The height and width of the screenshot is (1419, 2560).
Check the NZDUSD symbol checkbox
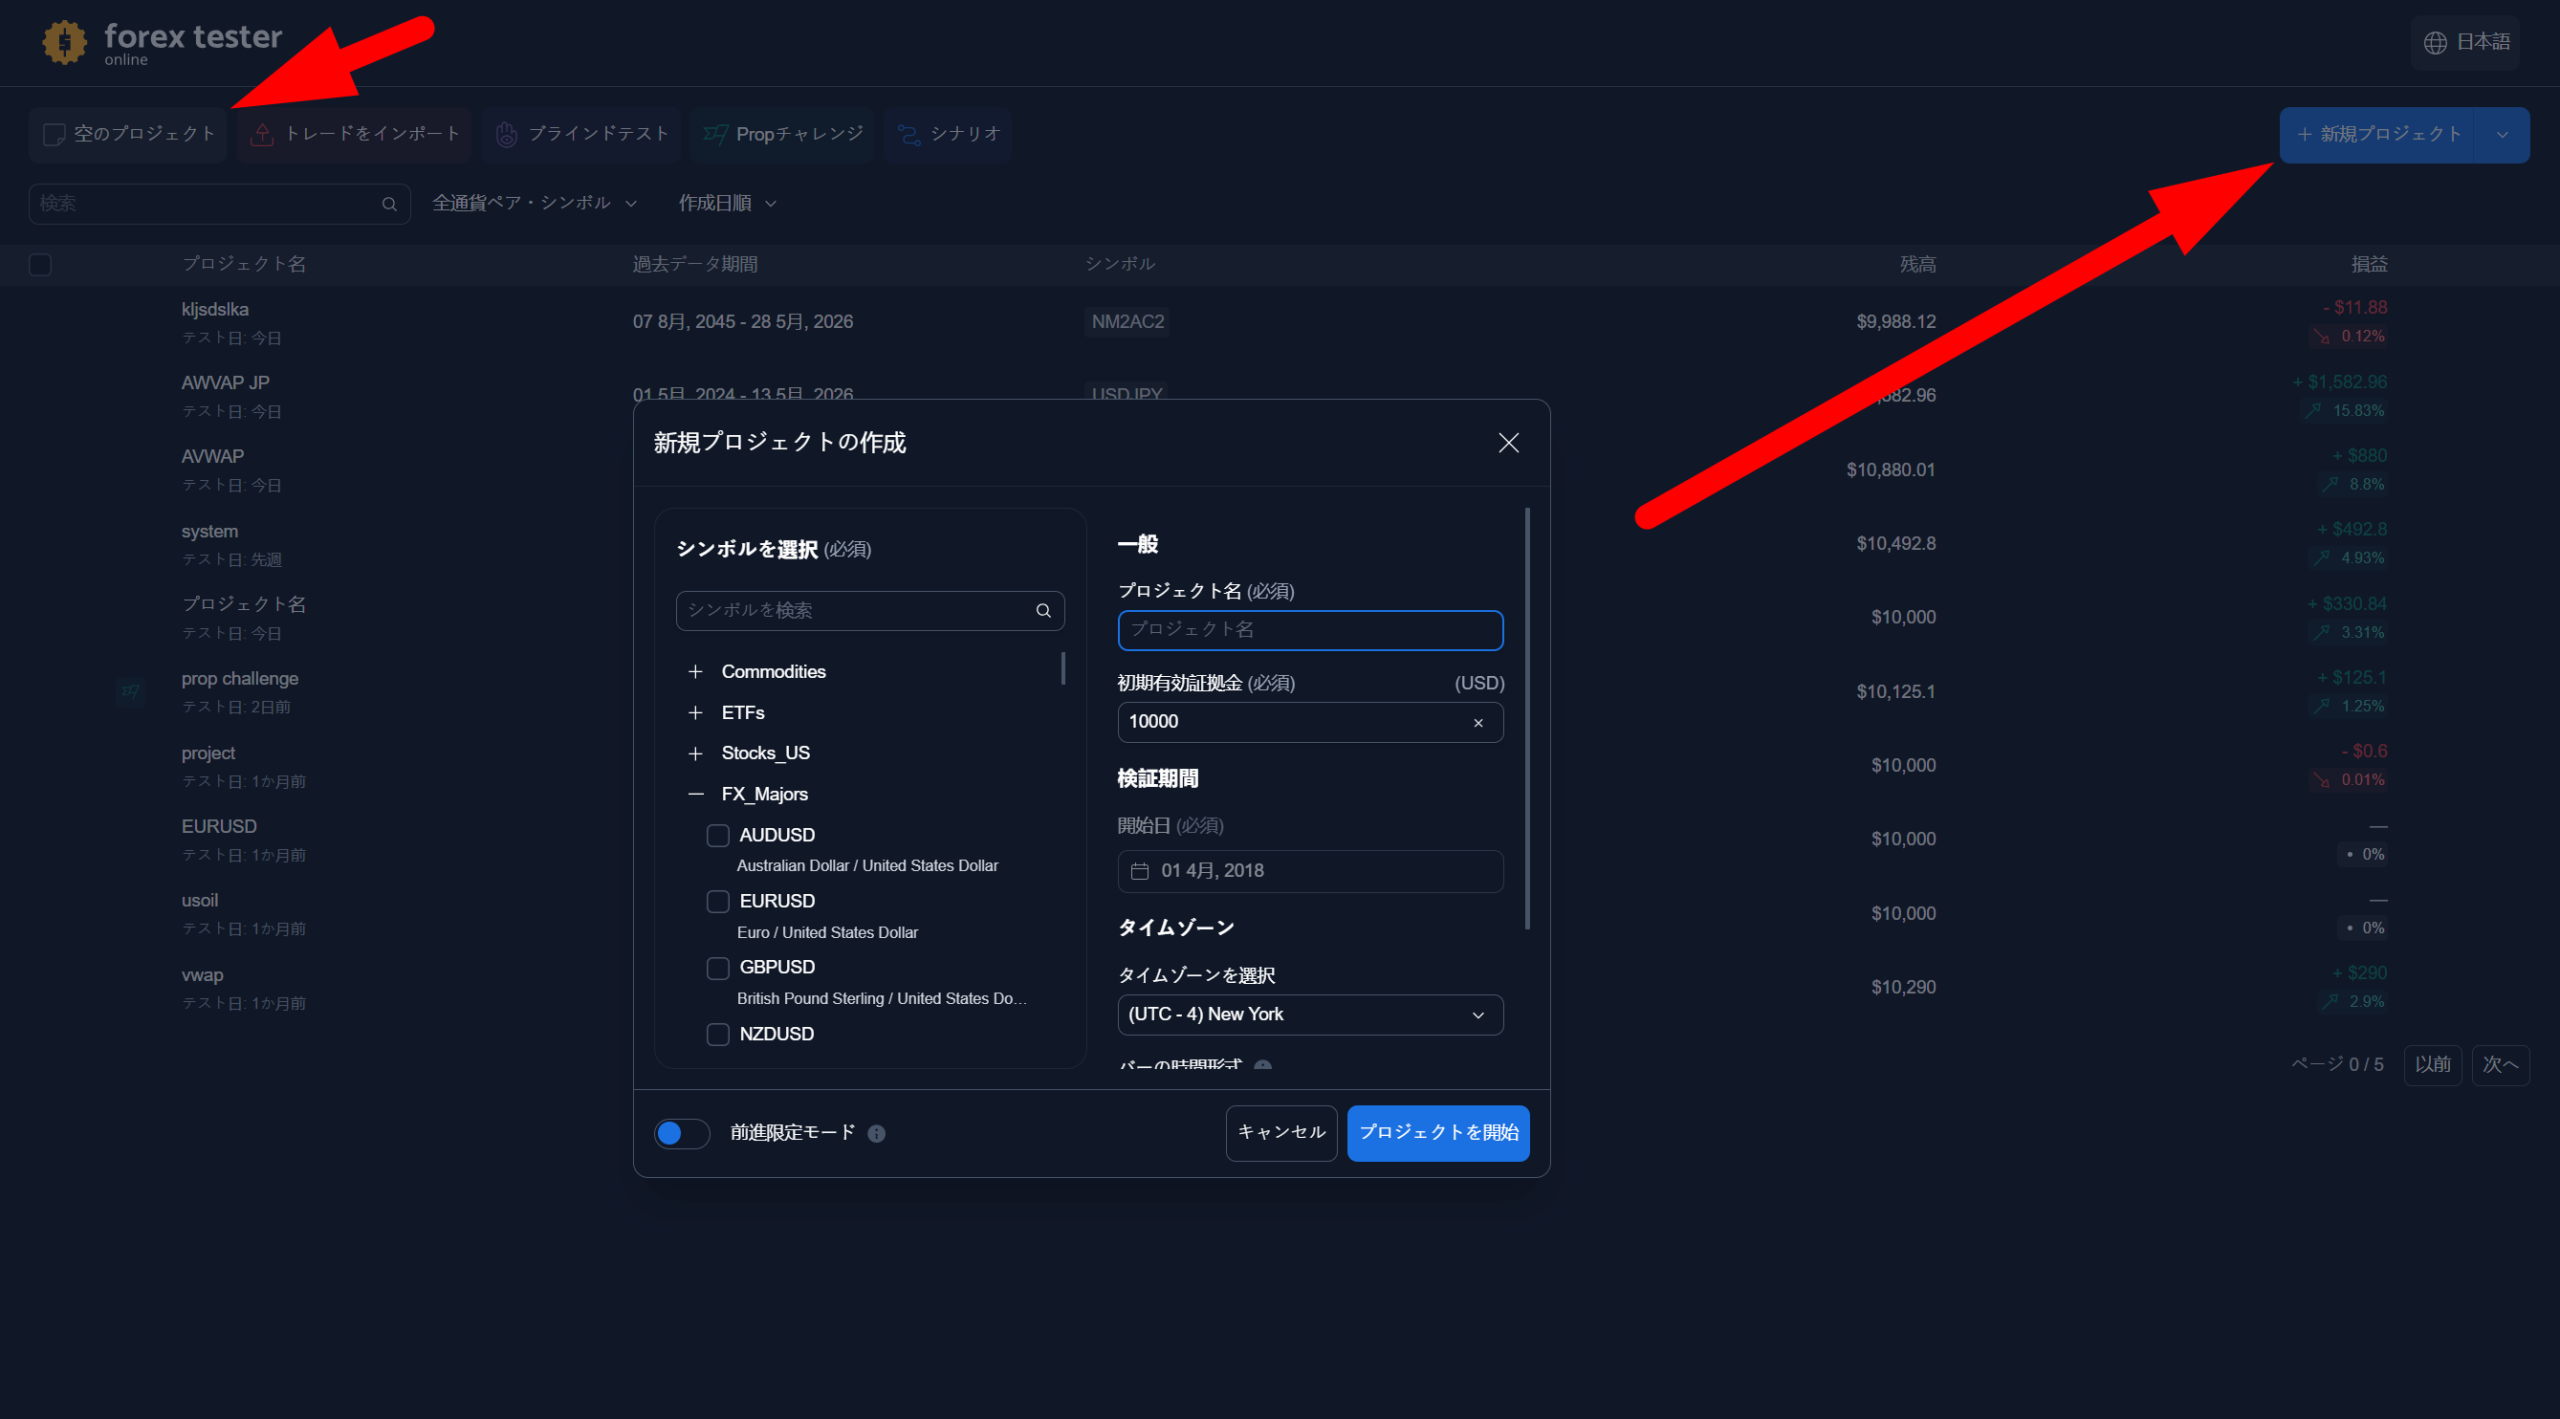click(x=717, y=1034)
